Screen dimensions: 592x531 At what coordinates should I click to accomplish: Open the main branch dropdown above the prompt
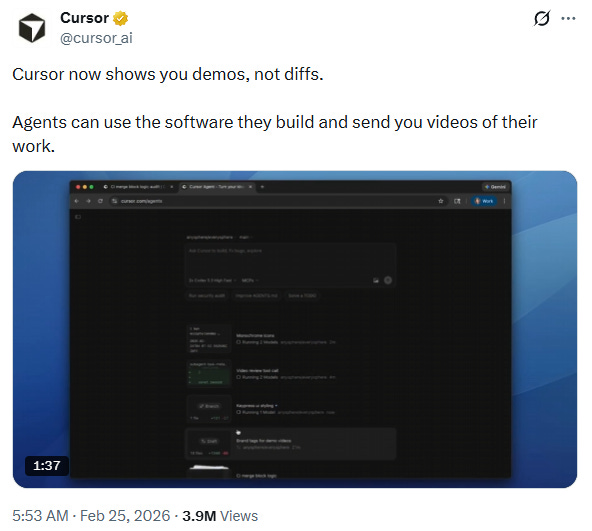click(245, 237)
